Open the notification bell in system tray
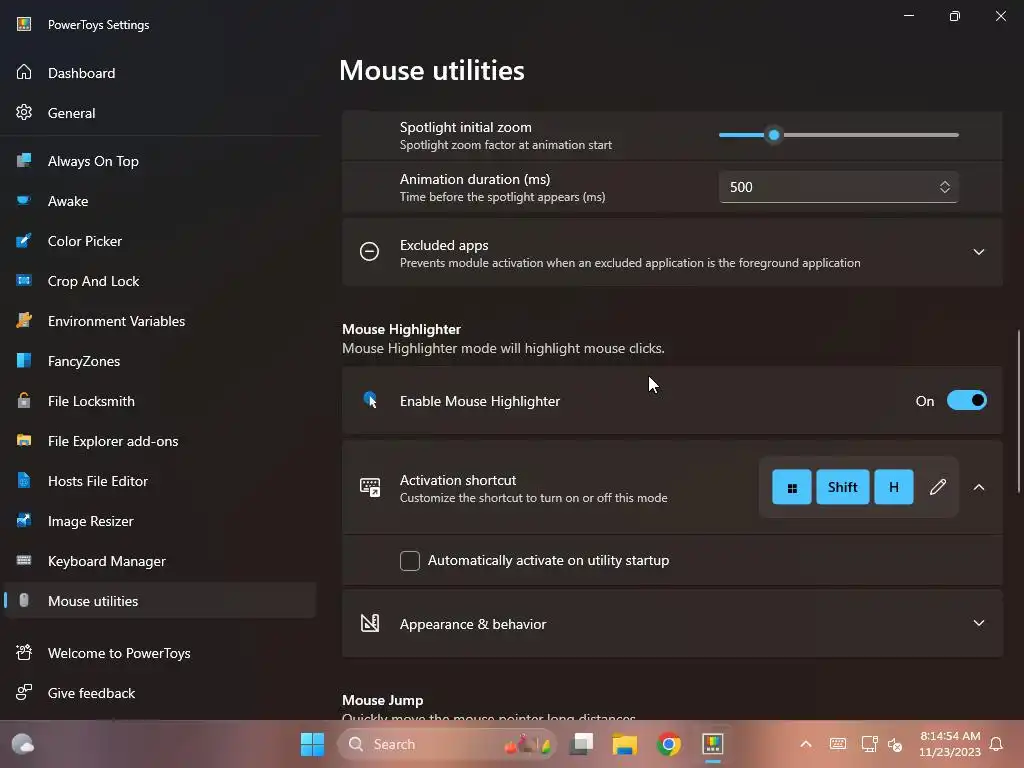This screenshot has width=1024, height=768. 996,744
